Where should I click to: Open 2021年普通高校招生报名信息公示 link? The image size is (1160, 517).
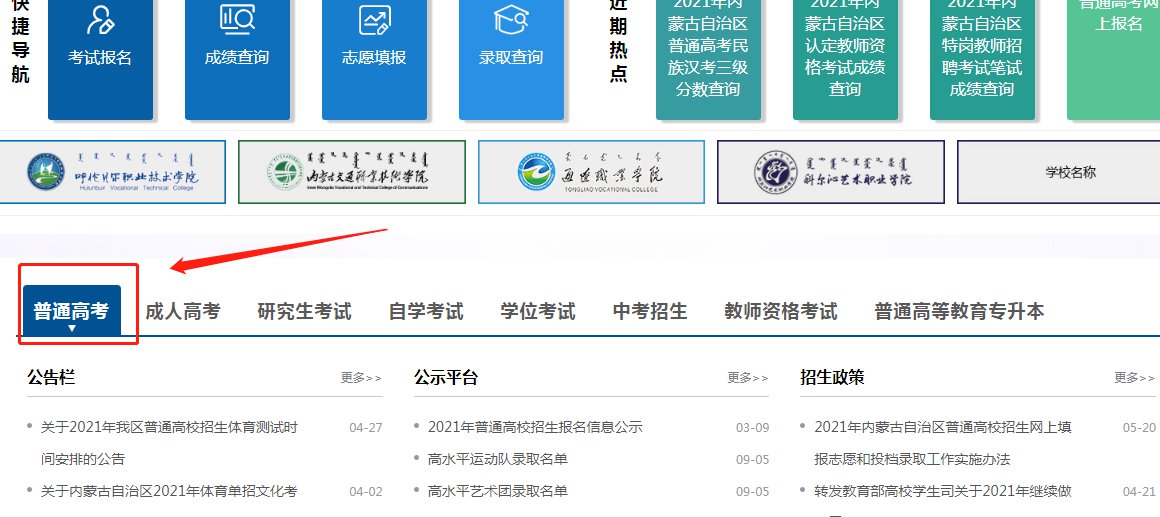535,427
